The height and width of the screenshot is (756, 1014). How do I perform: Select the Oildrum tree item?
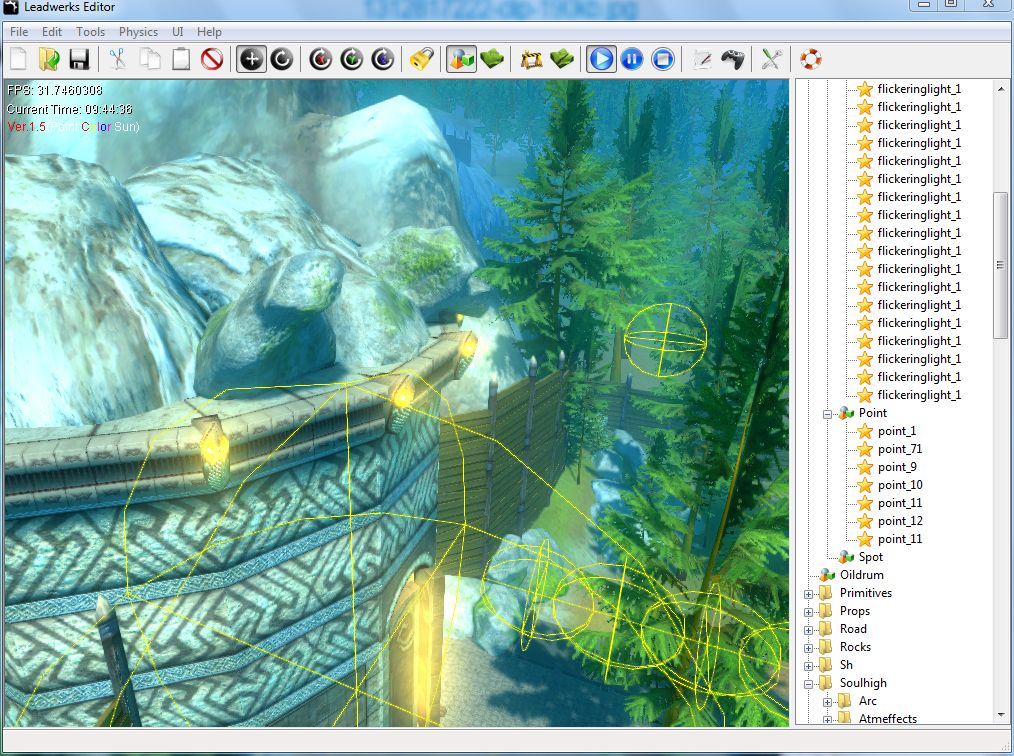pos(861,575)
